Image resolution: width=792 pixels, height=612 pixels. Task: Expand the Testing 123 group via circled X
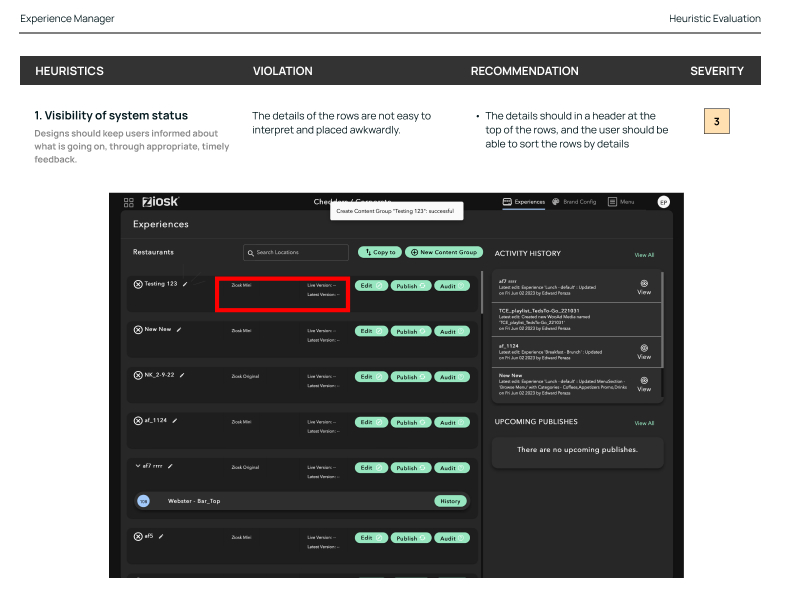pyautogui.click(x=138, y=284)
